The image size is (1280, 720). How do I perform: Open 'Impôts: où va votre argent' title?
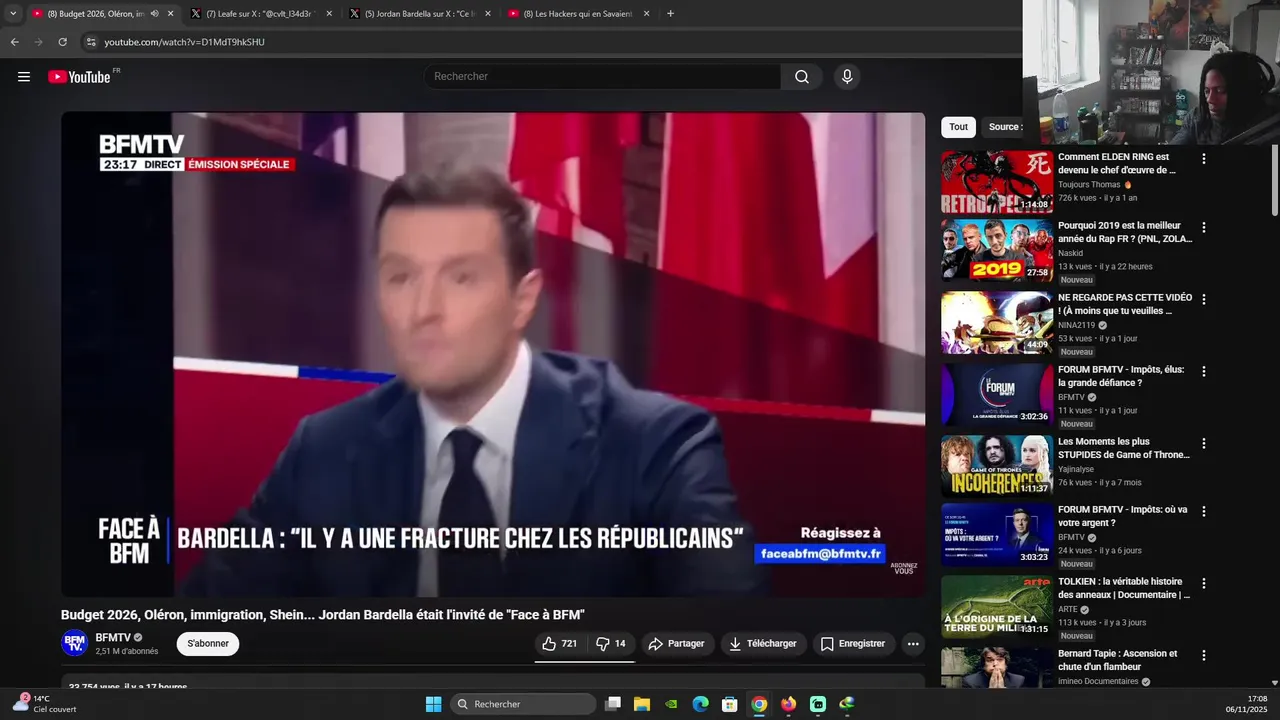[x=1123, y=516]
